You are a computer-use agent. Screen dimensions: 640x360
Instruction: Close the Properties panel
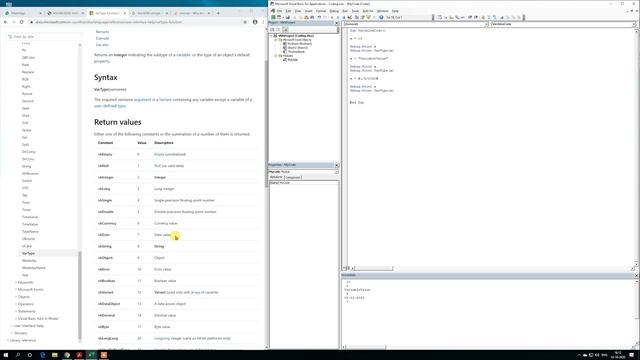[337, 165]
